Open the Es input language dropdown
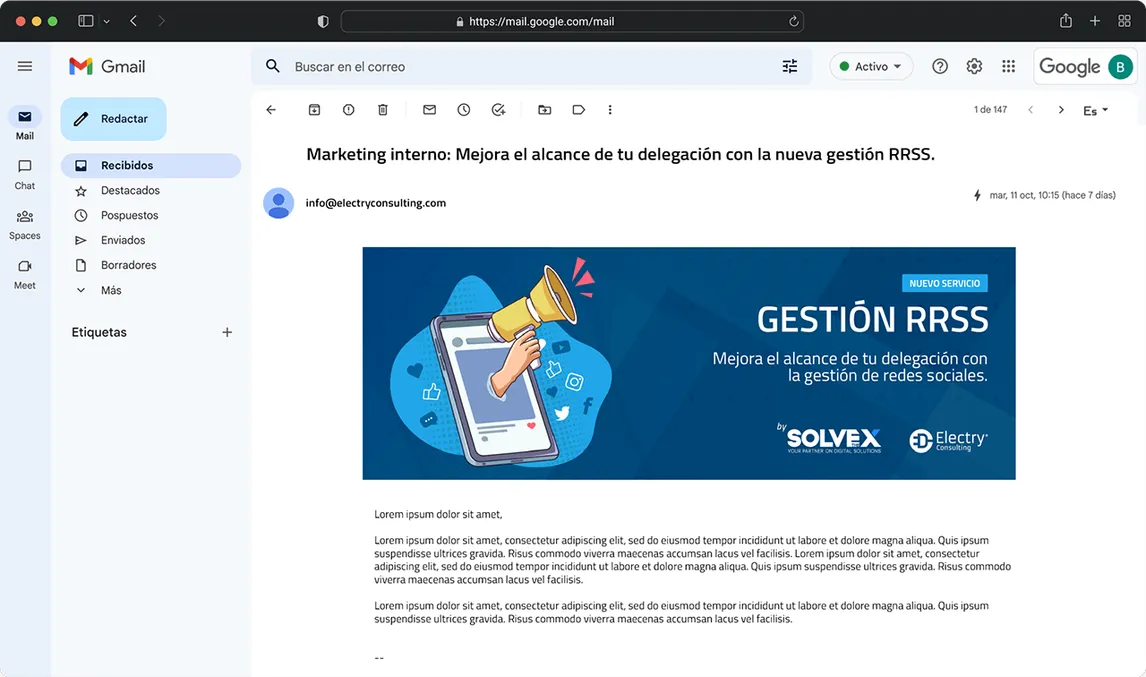The width and height of the screenshot is (1146, 677). tap(1095, 111)
